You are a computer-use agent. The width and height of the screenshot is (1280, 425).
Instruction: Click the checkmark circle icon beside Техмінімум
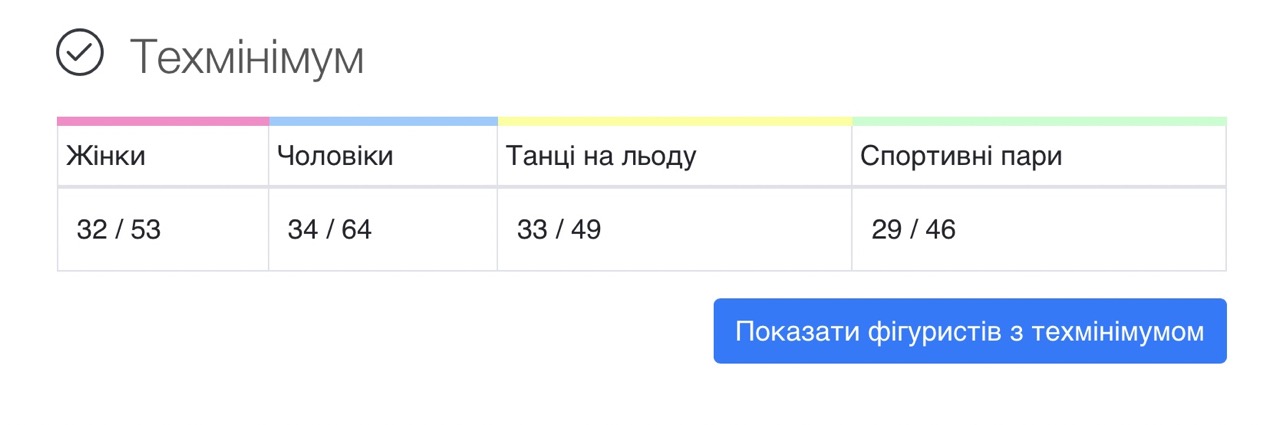click(80, 54)
